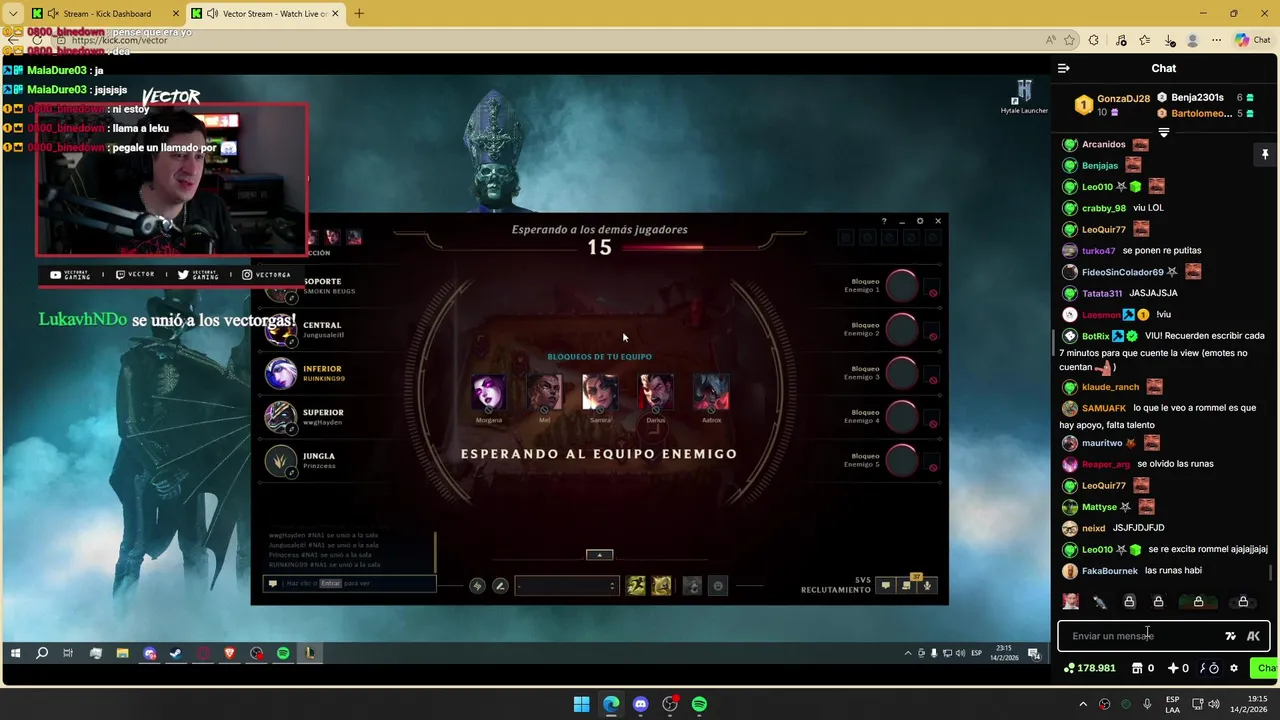Open a new browser tab
Screen dimensions: 1280x720
click(359, 13)
